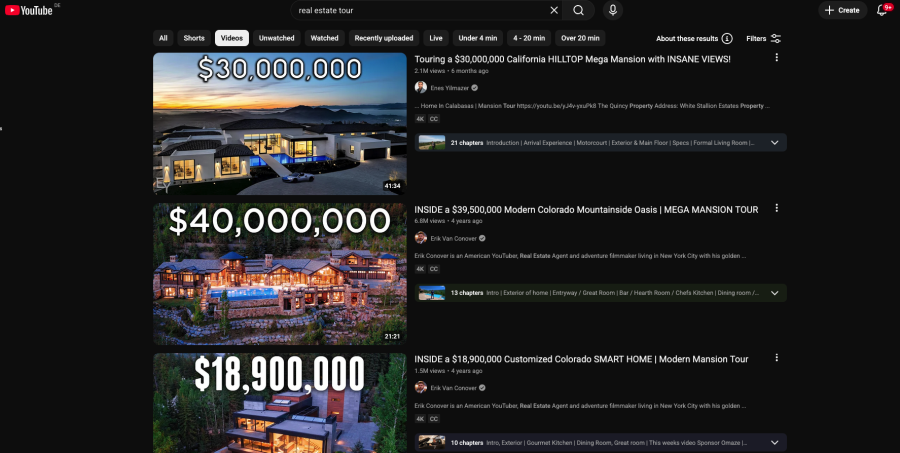The height and width of the screenshot is (453, 900).
Task: Click the 2.1M views • 6 months ago text
Action: 452,71
